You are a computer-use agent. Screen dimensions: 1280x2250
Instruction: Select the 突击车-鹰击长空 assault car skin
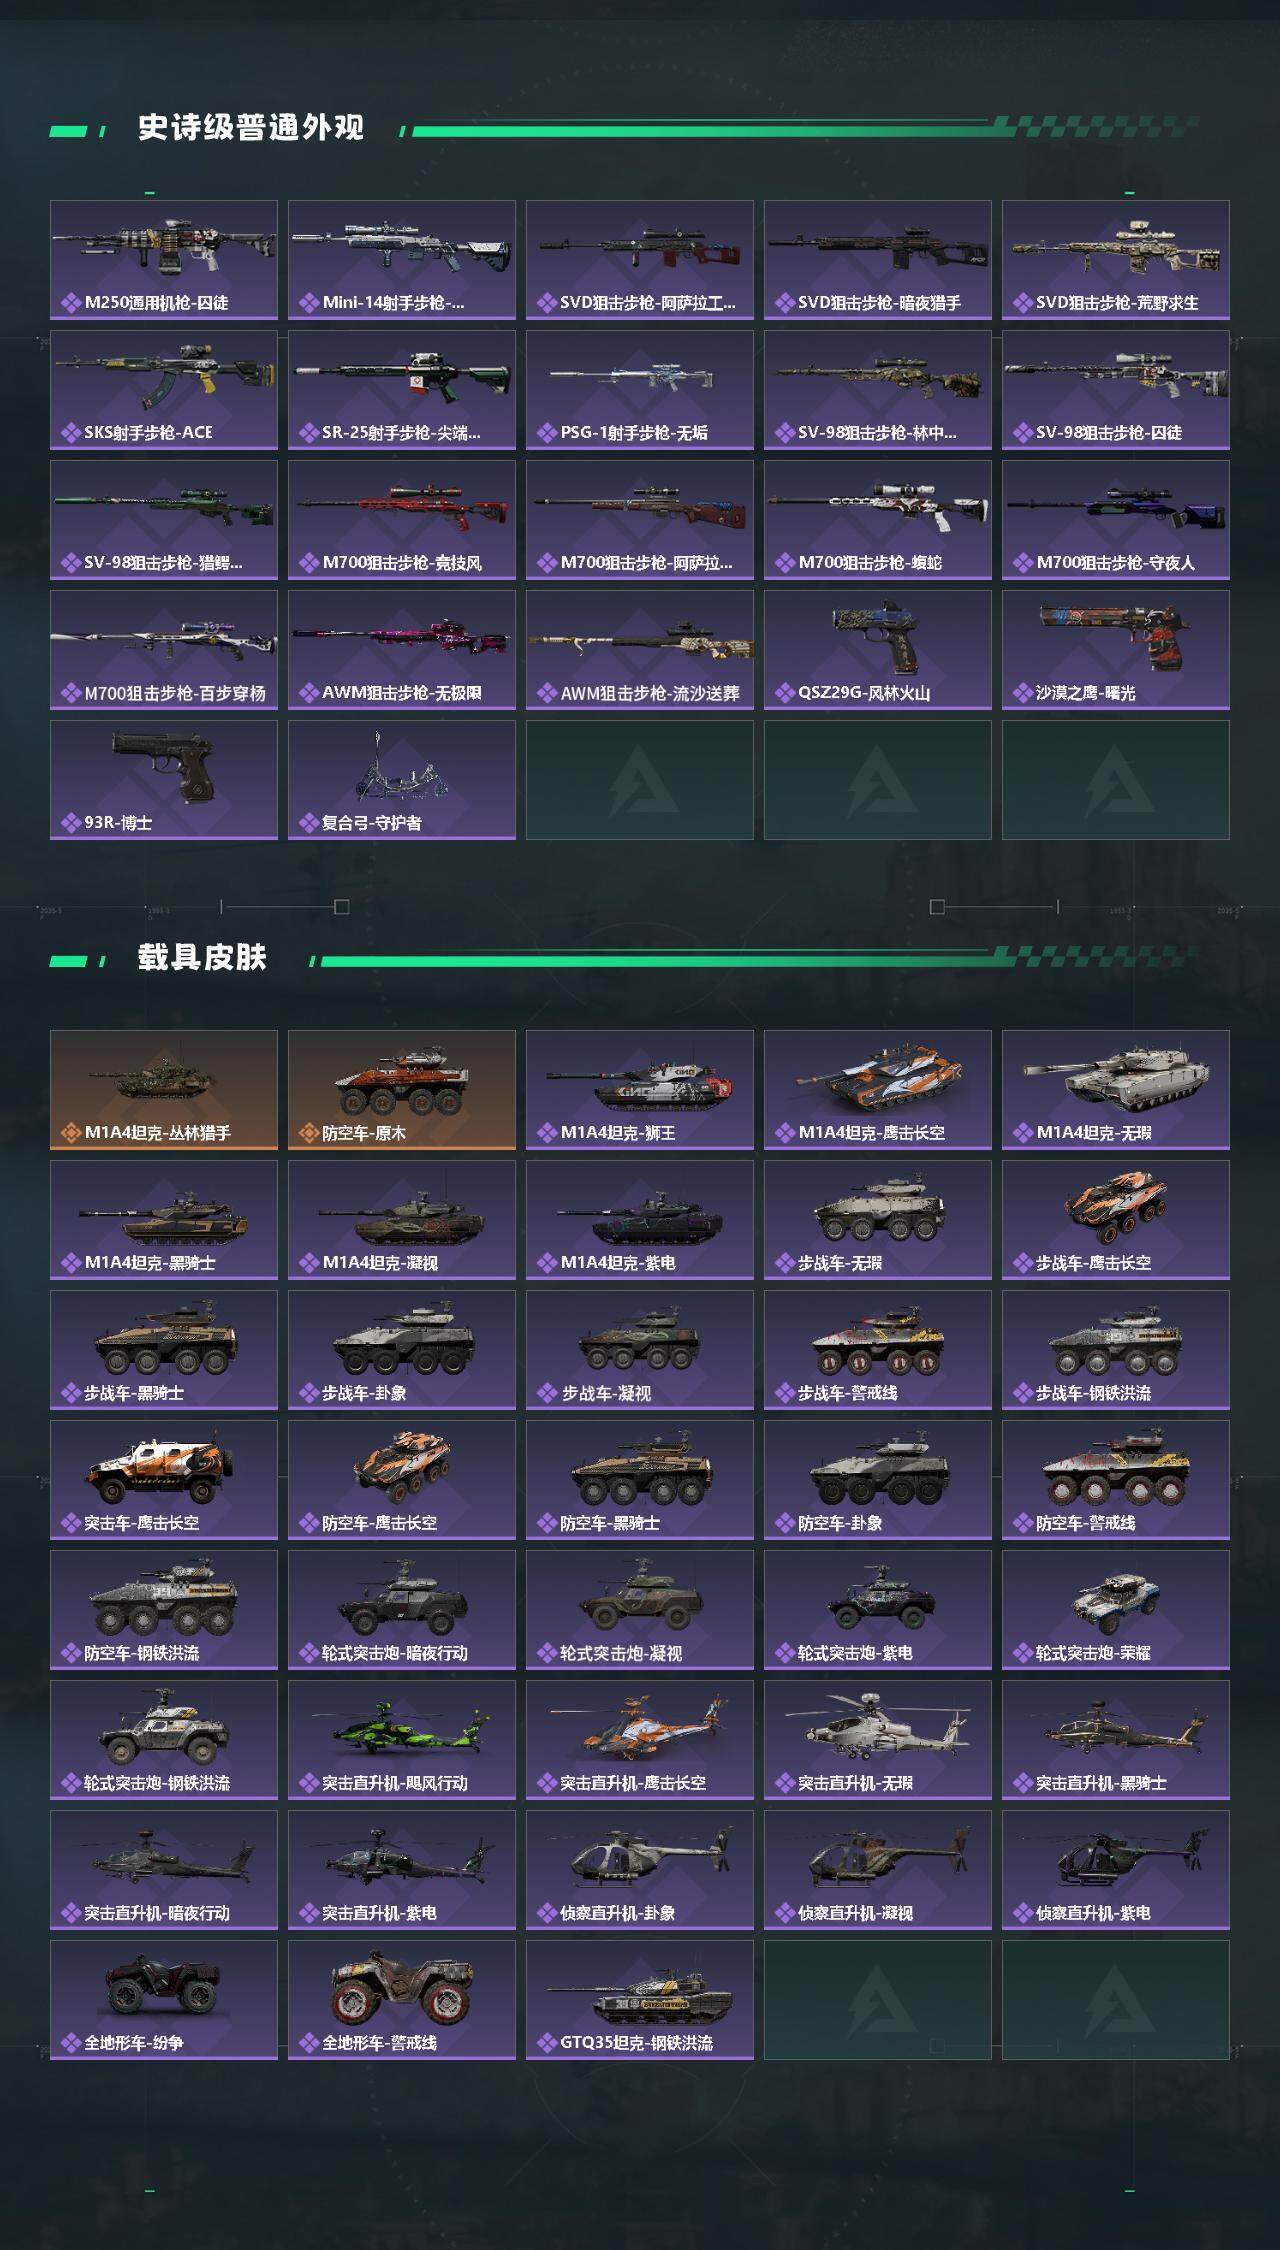tap(164, 1480)
